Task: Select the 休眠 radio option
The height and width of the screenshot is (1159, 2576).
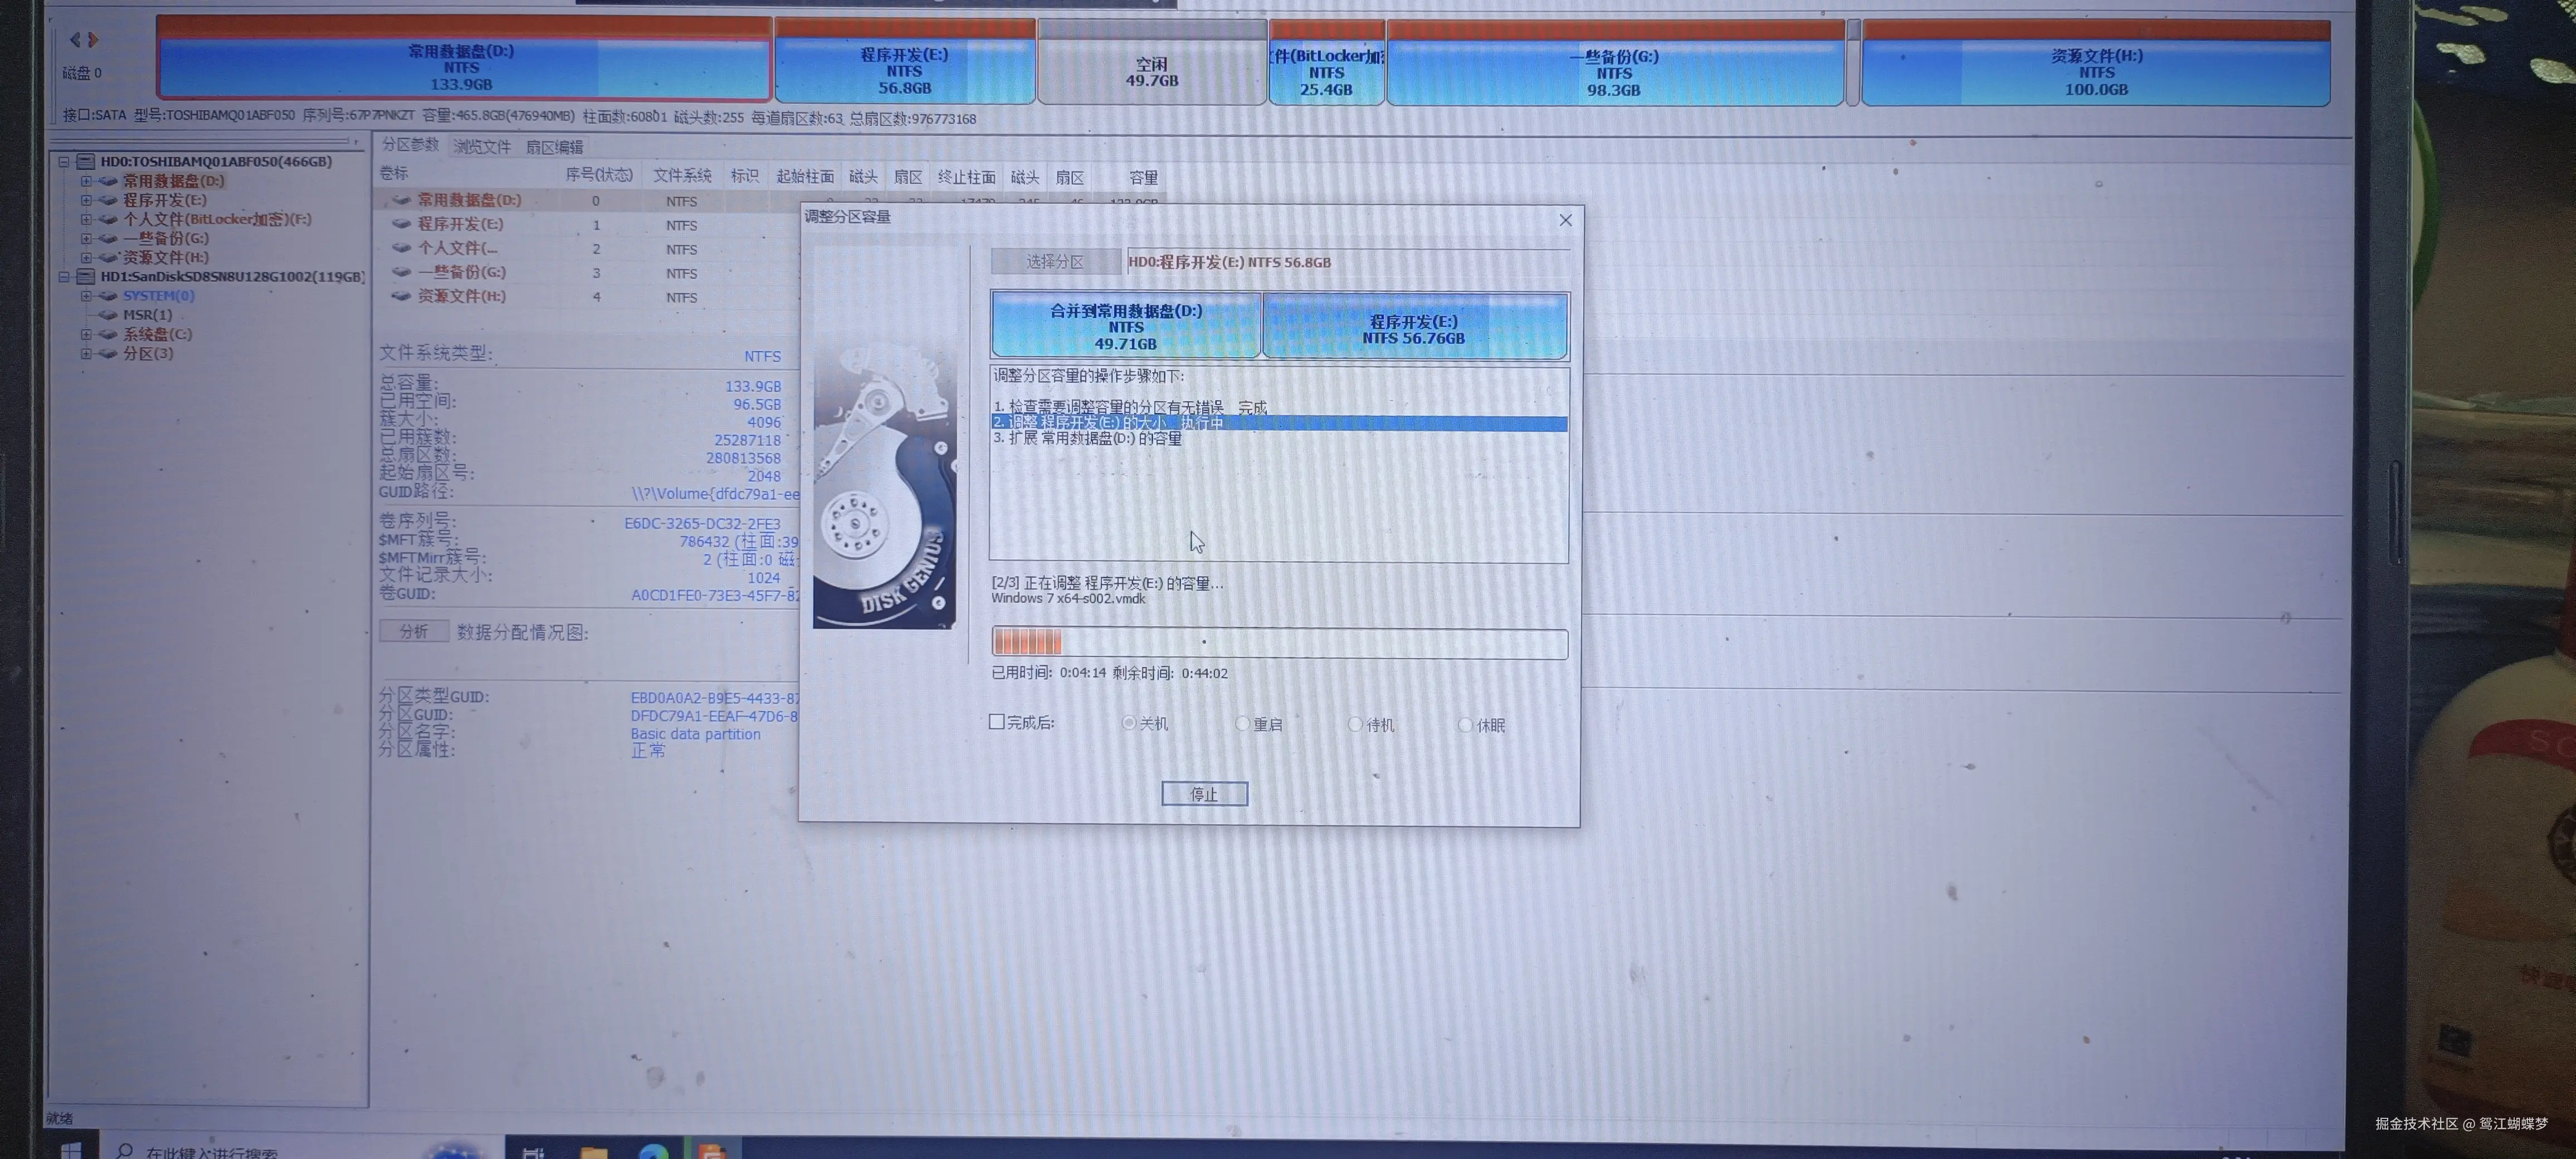Action: tap(1465, 725)
